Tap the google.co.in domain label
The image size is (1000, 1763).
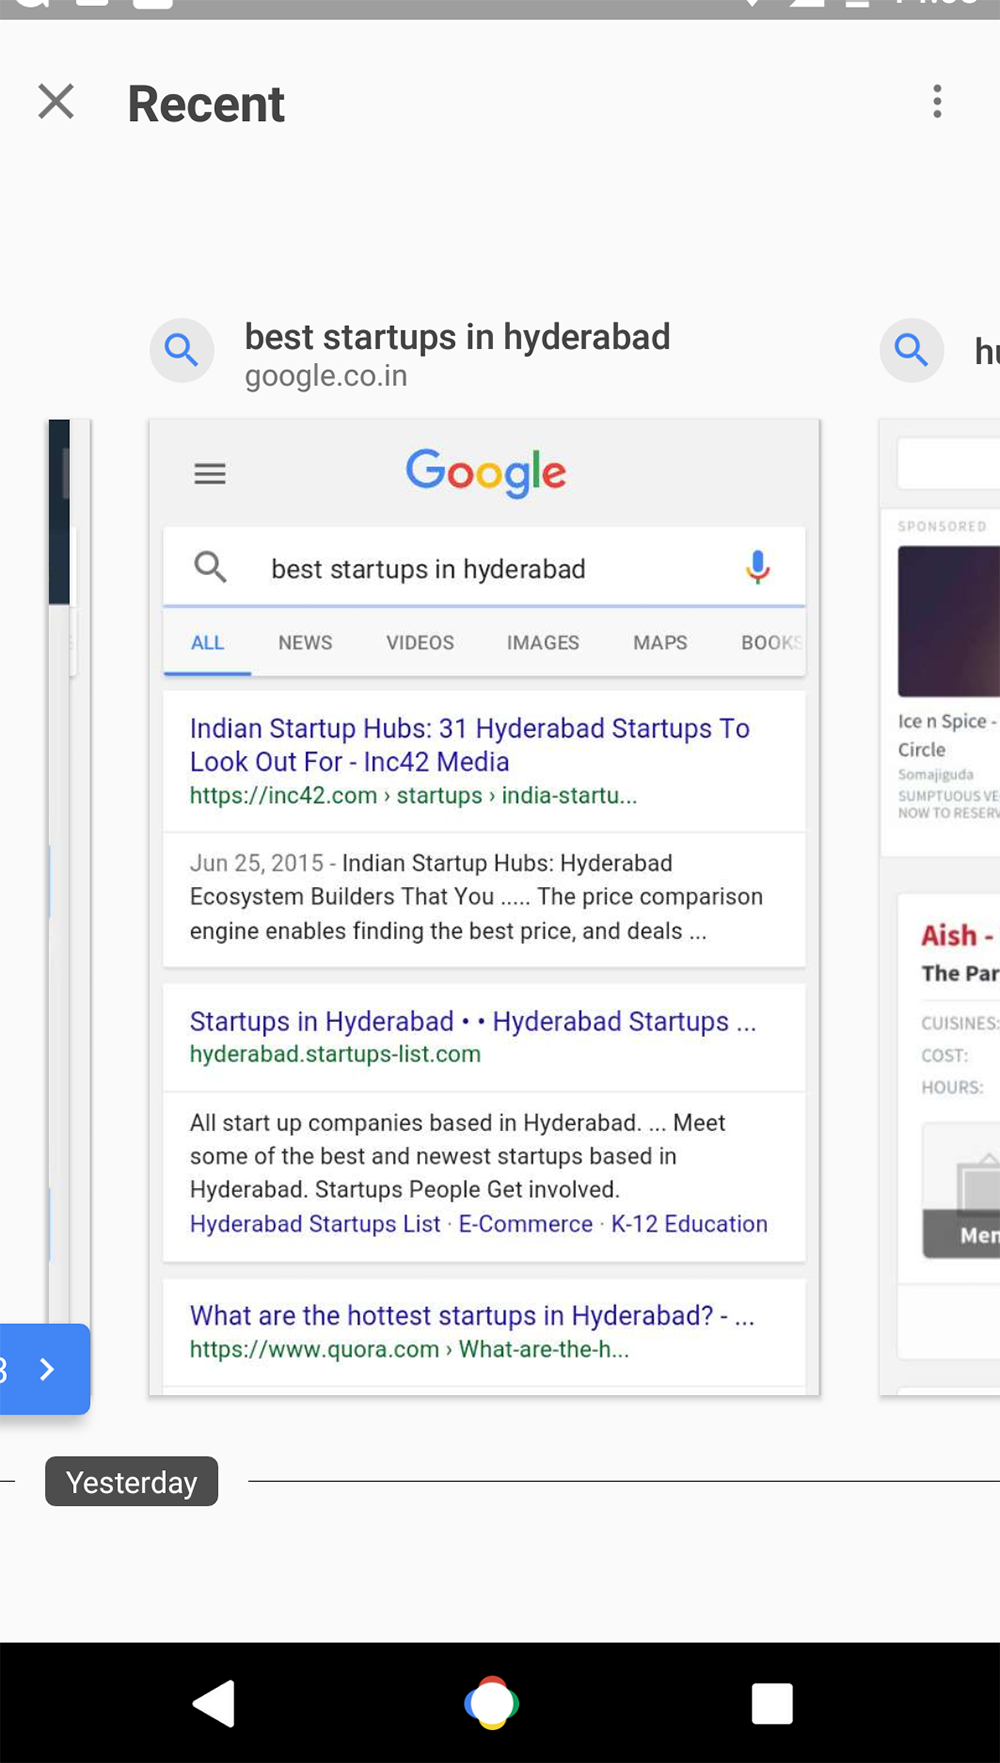coord(326,376)
